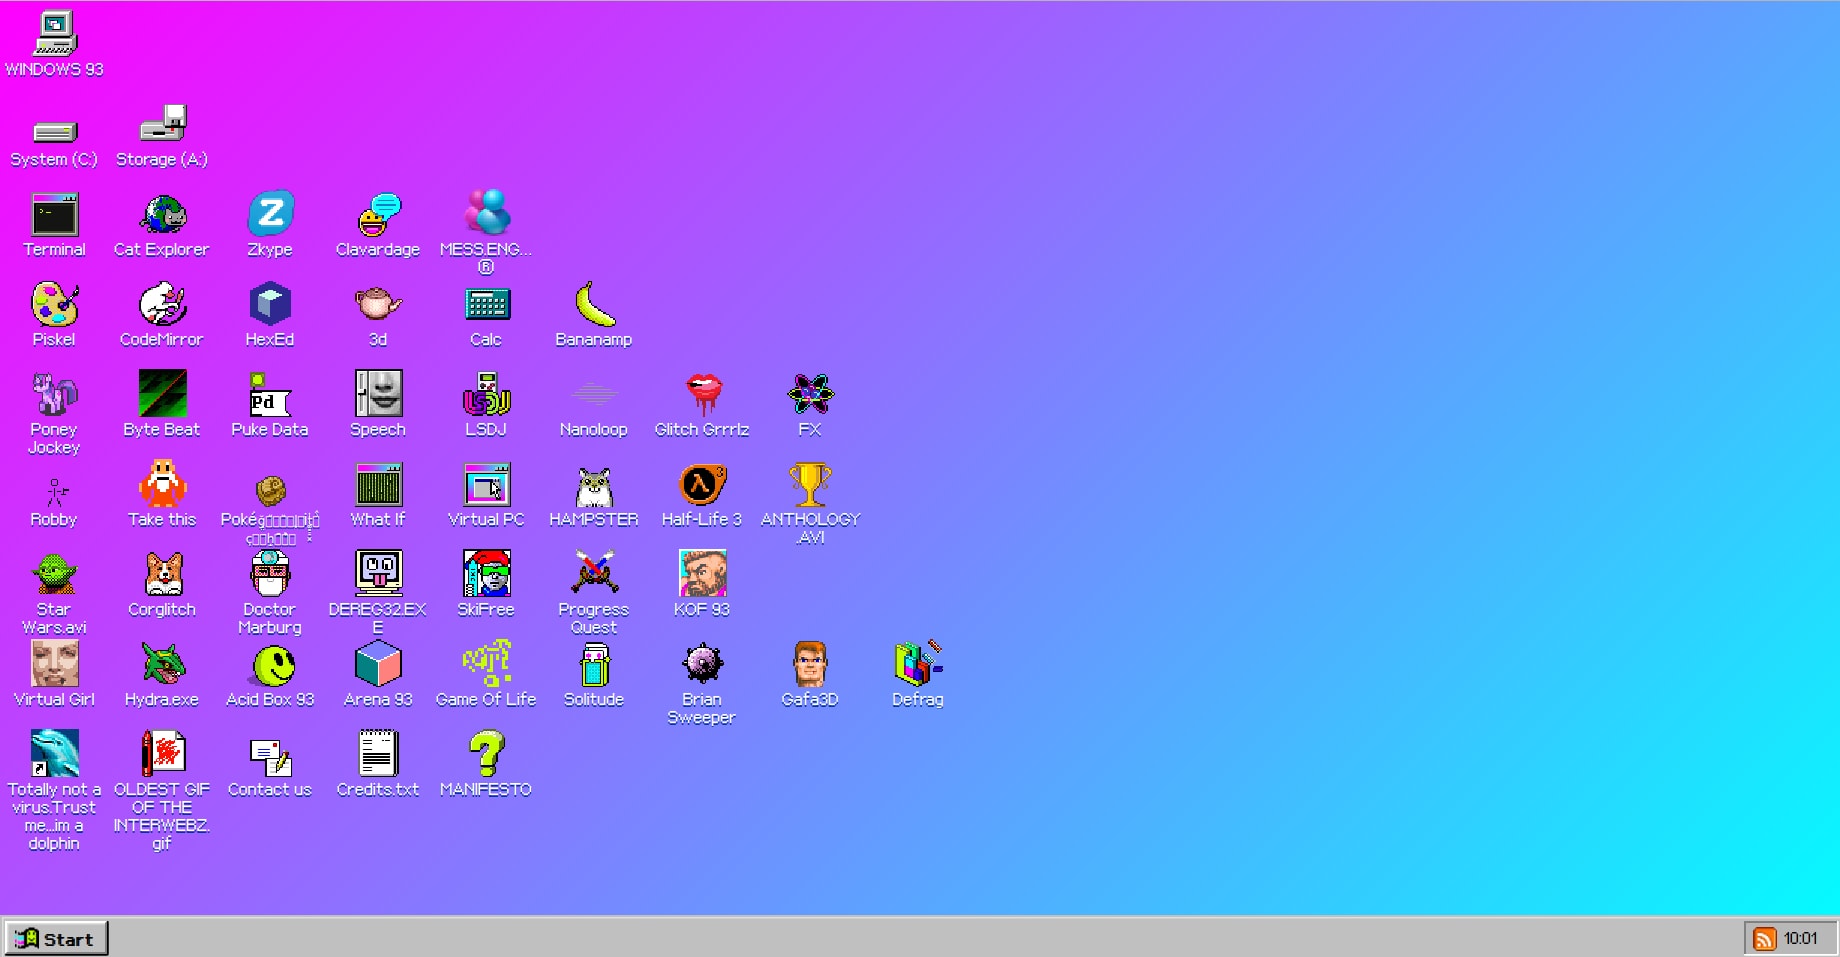Viewport: 1840px width, 957px height.
Task: Browse the System (C:) drive
Action: click(53, 128)
